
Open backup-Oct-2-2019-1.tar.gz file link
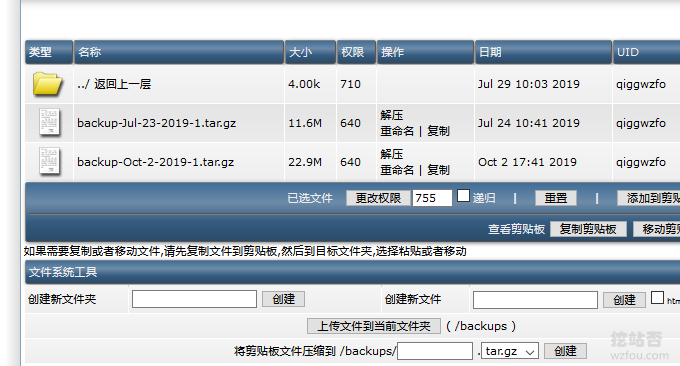[x=155, y=162]
